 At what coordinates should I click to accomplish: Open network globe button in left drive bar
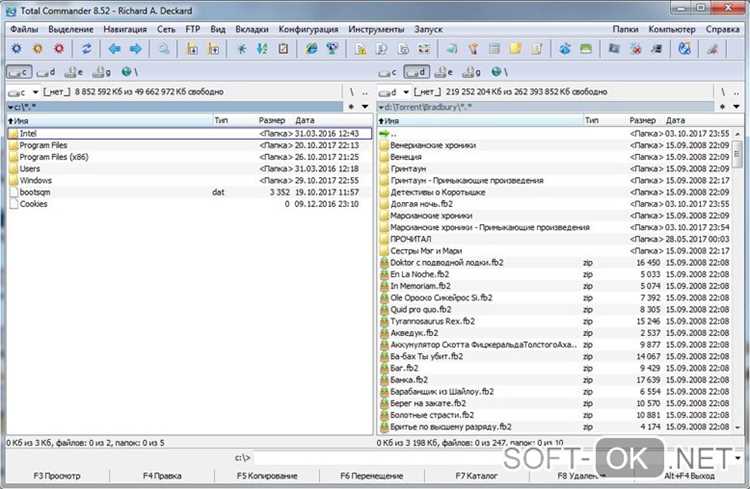pos(129,72)
